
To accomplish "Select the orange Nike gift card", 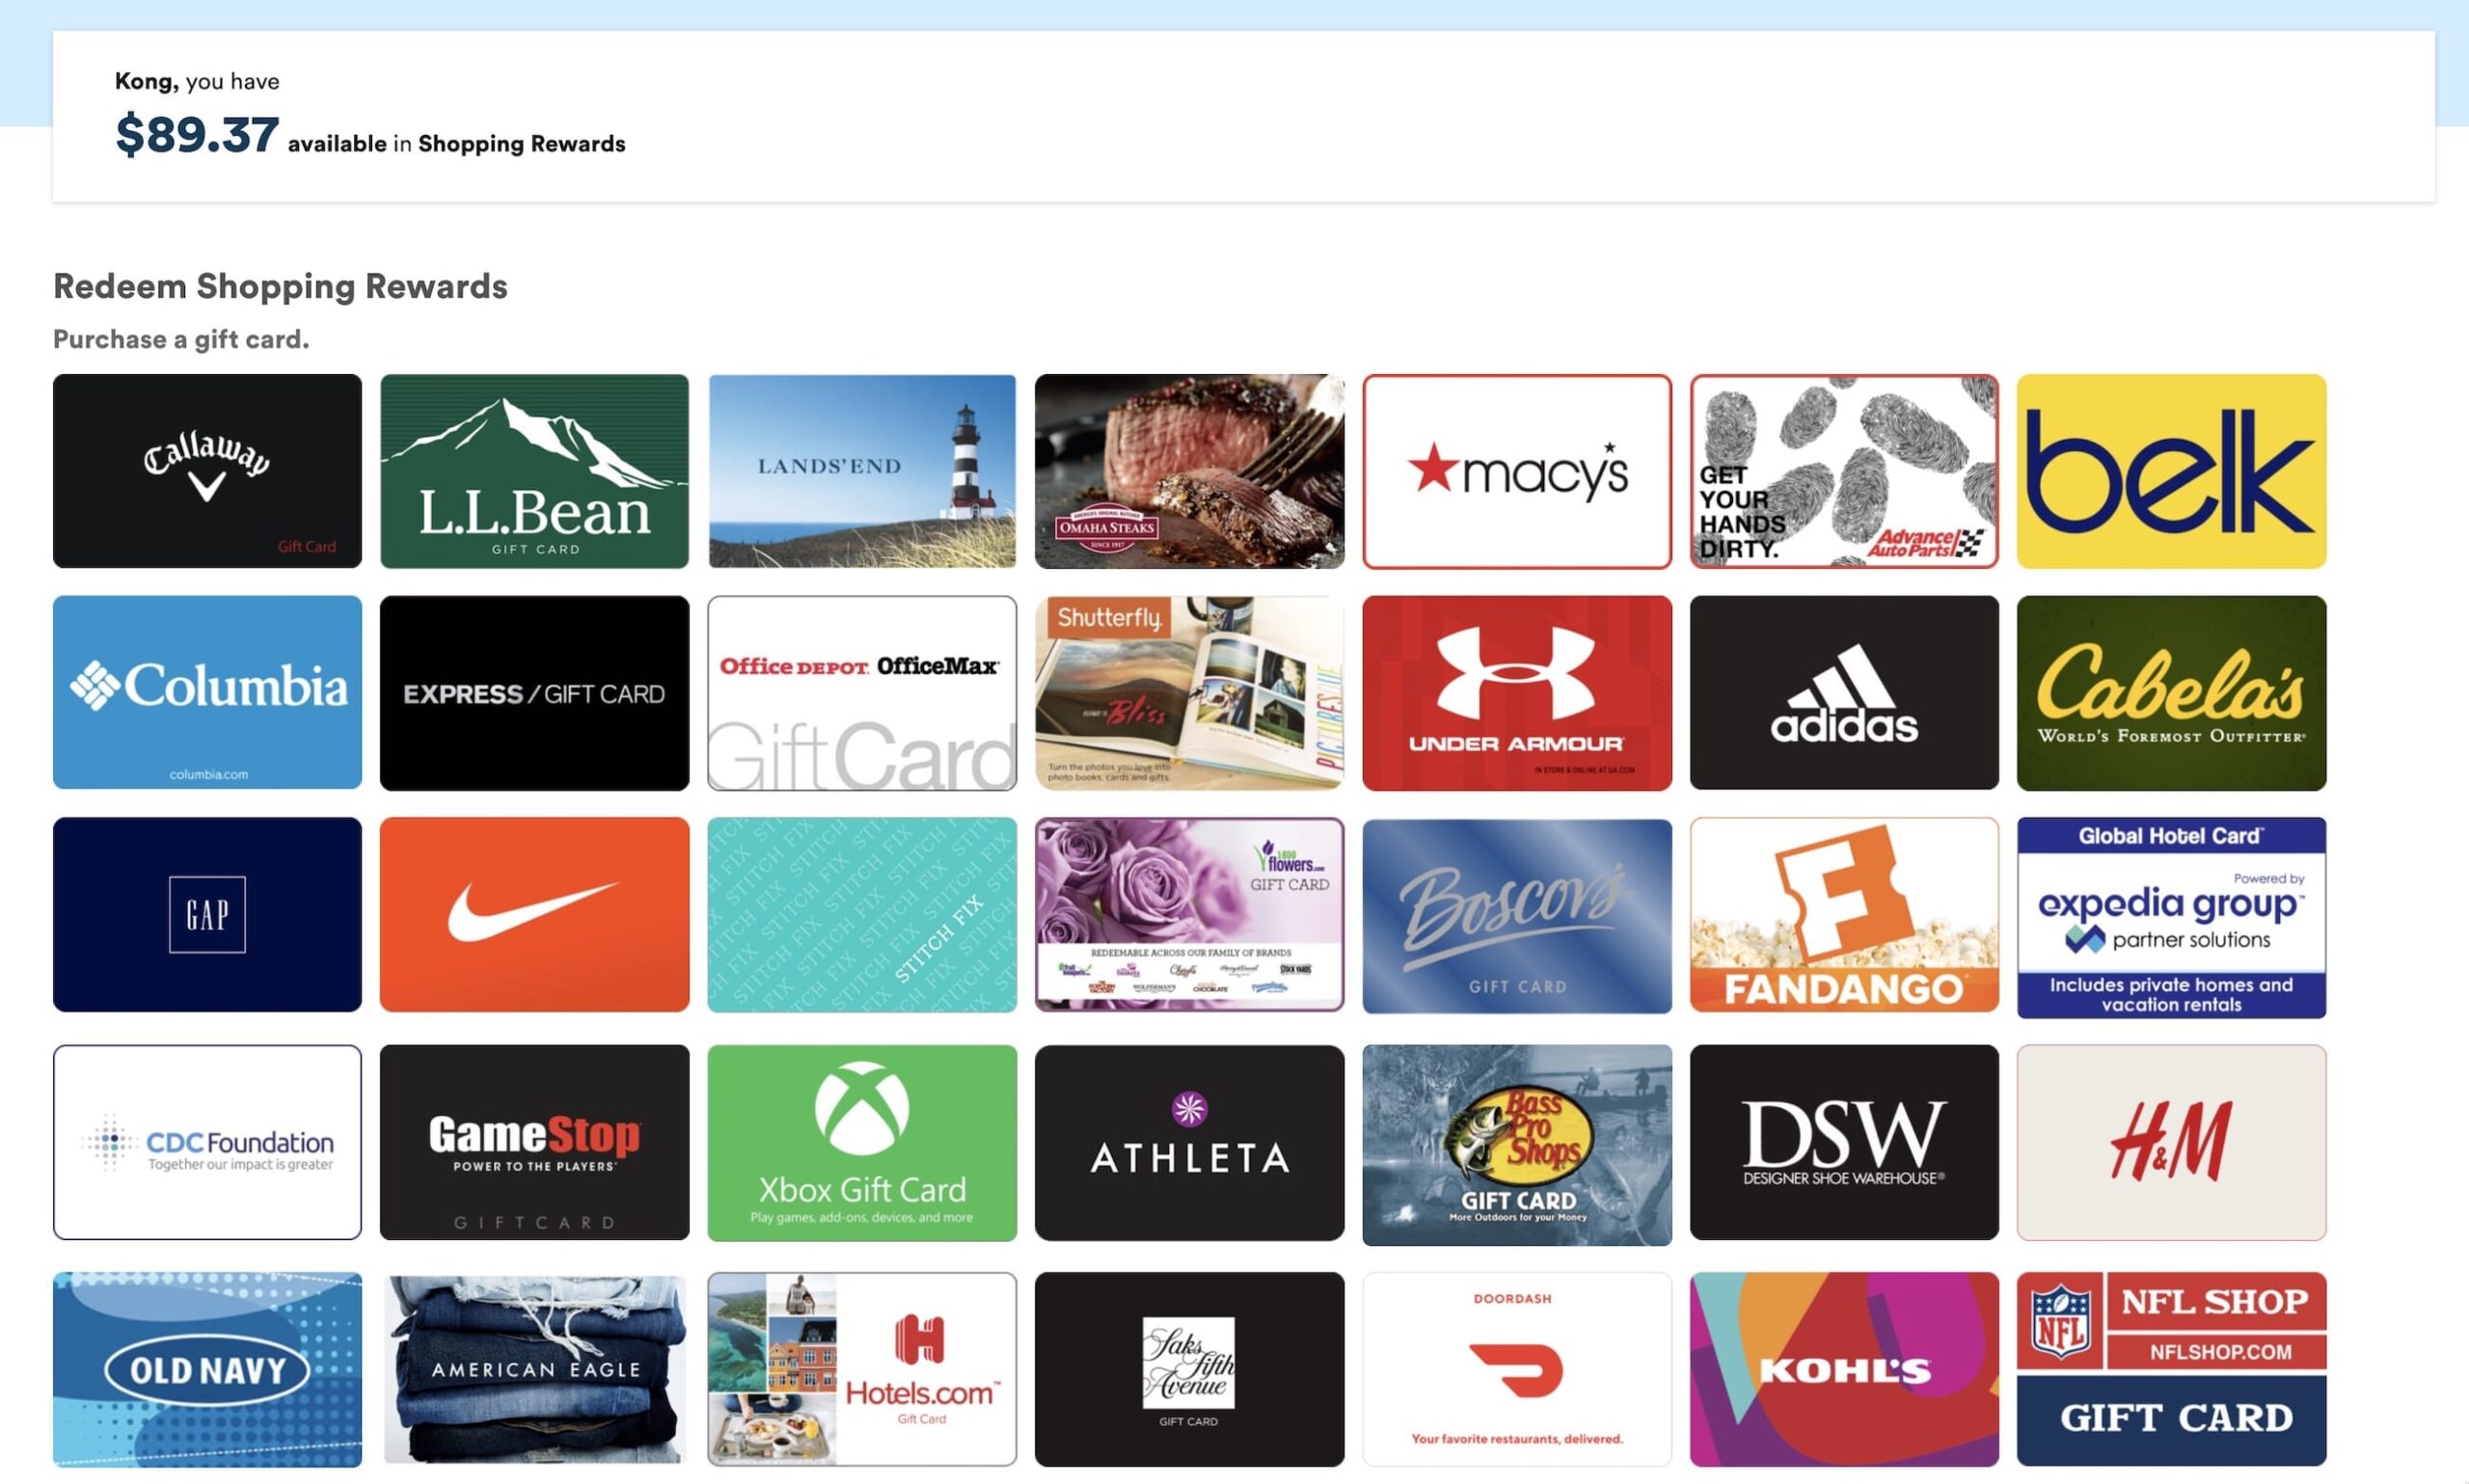I will pyautogui.click(x=534, y=914).
